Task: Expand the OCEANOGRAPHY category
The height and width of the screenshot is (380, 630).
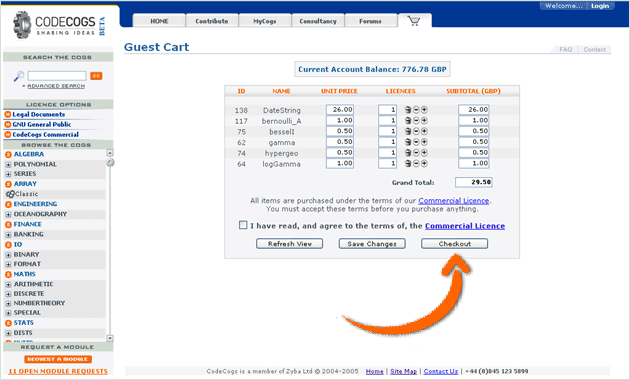Action: click(x=8, y=215)
